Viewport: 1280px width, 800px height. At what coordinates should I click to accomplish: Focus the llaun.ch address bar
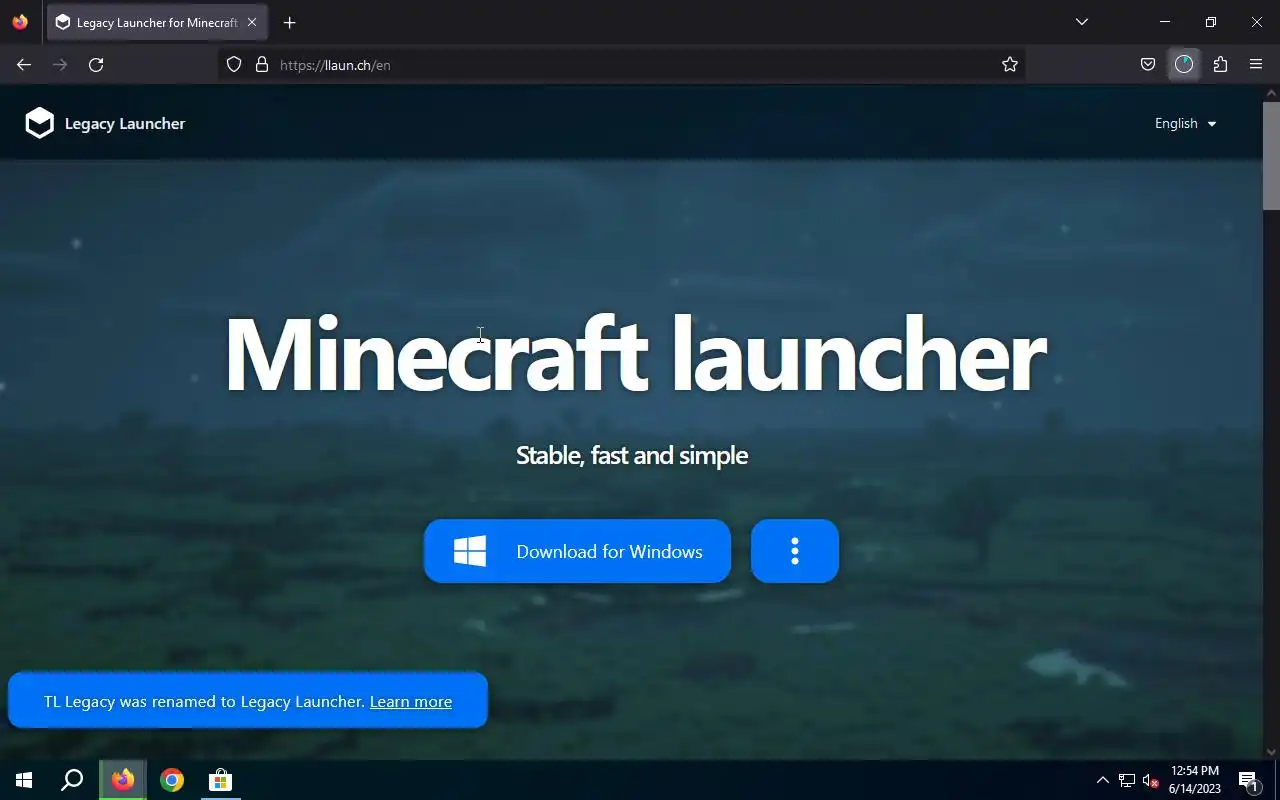pos(620,65)
